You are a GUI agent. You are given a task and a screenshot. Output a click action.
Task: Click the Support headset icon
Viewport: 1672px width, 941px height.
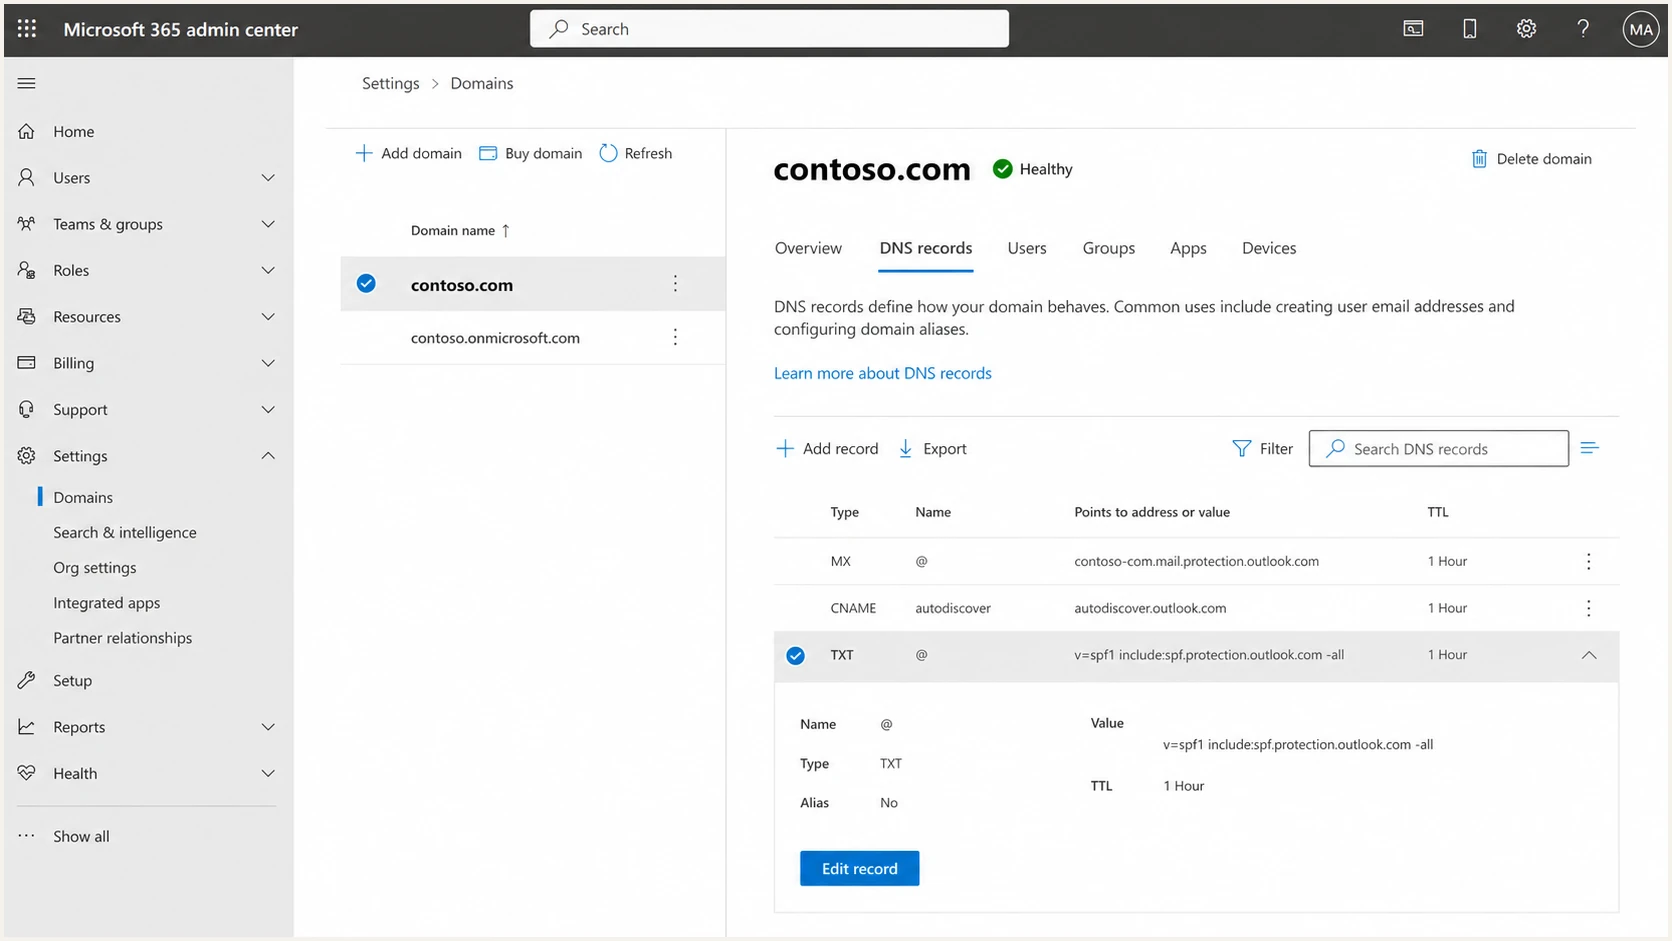(x=27, y=409)
